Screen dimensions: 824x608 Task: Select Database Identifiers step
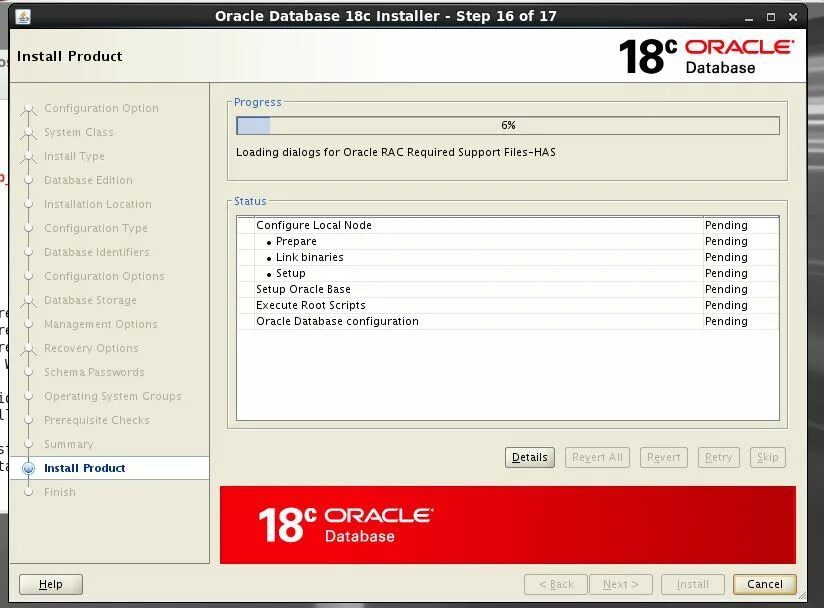pyautogui.click(x=97, y=252)
